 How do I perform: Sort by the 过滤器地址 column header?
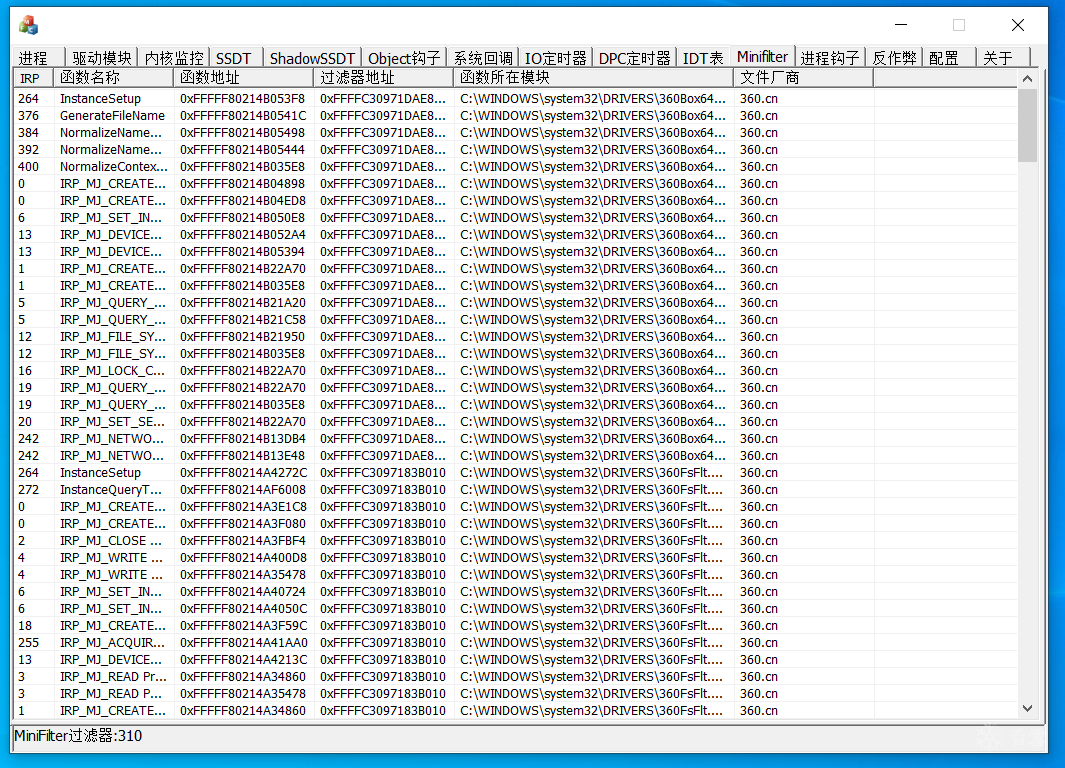(384, 78)
